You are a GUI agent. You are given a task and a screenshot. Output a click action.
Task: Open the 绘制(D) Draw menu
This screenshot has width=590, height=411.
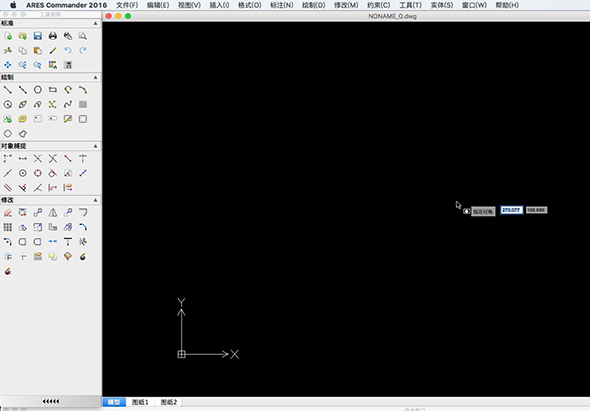point(313,5)
